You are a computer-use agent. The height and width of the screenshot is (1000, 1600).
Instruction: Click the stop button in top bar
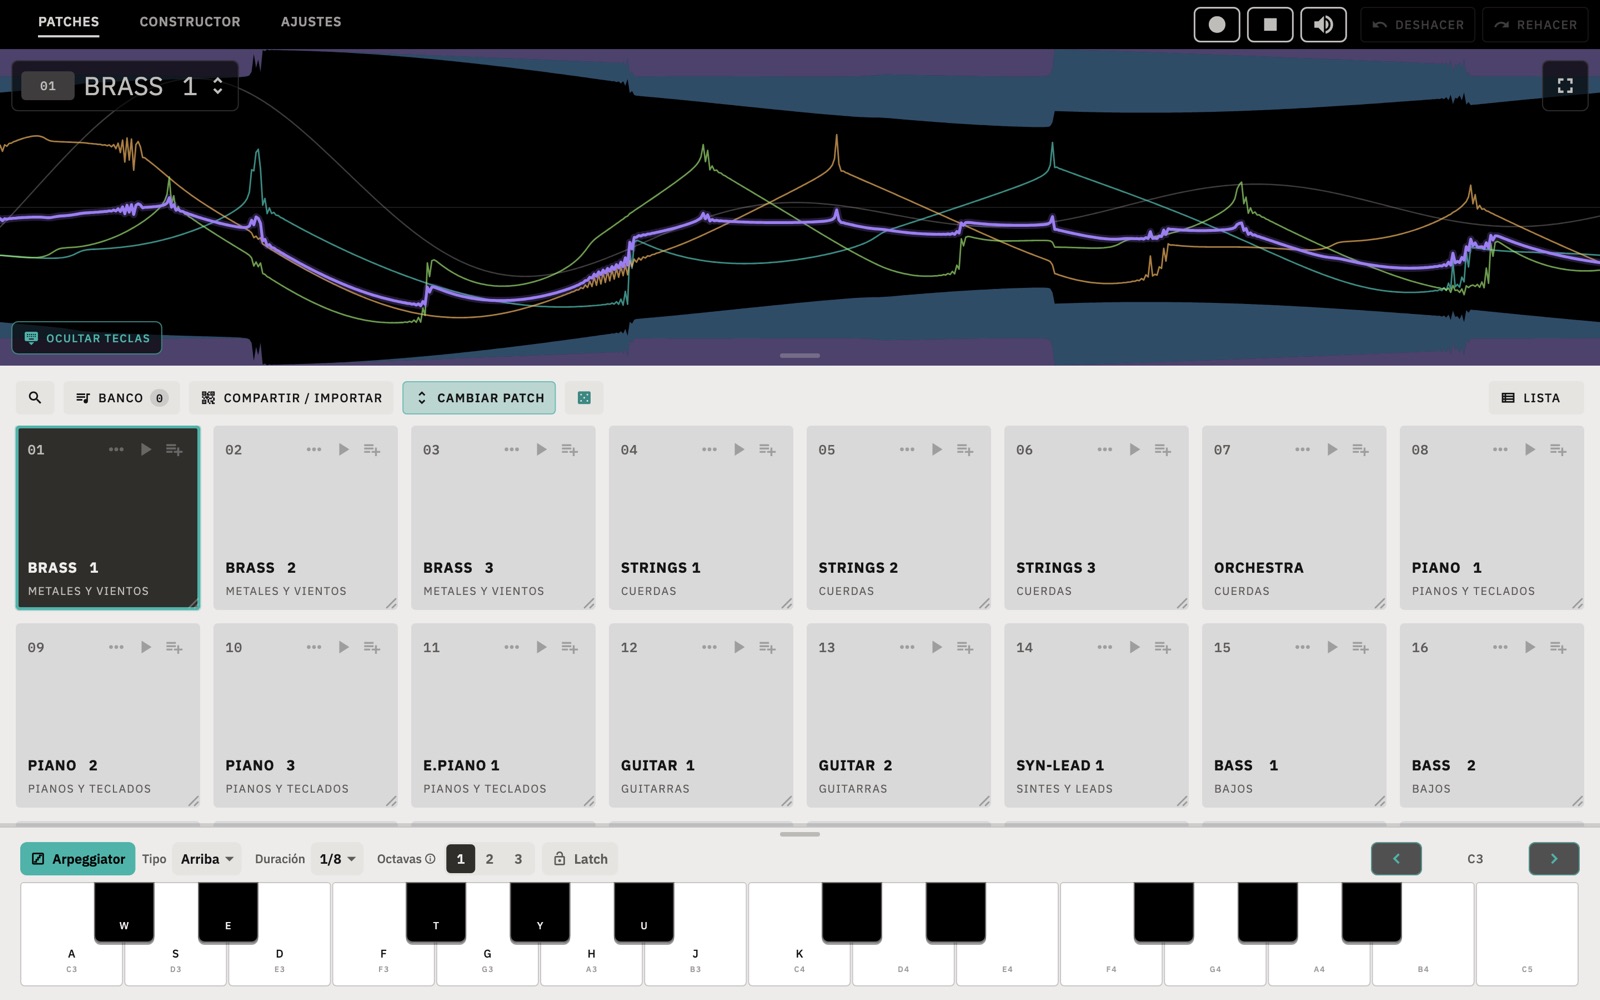pos(1270,25)
